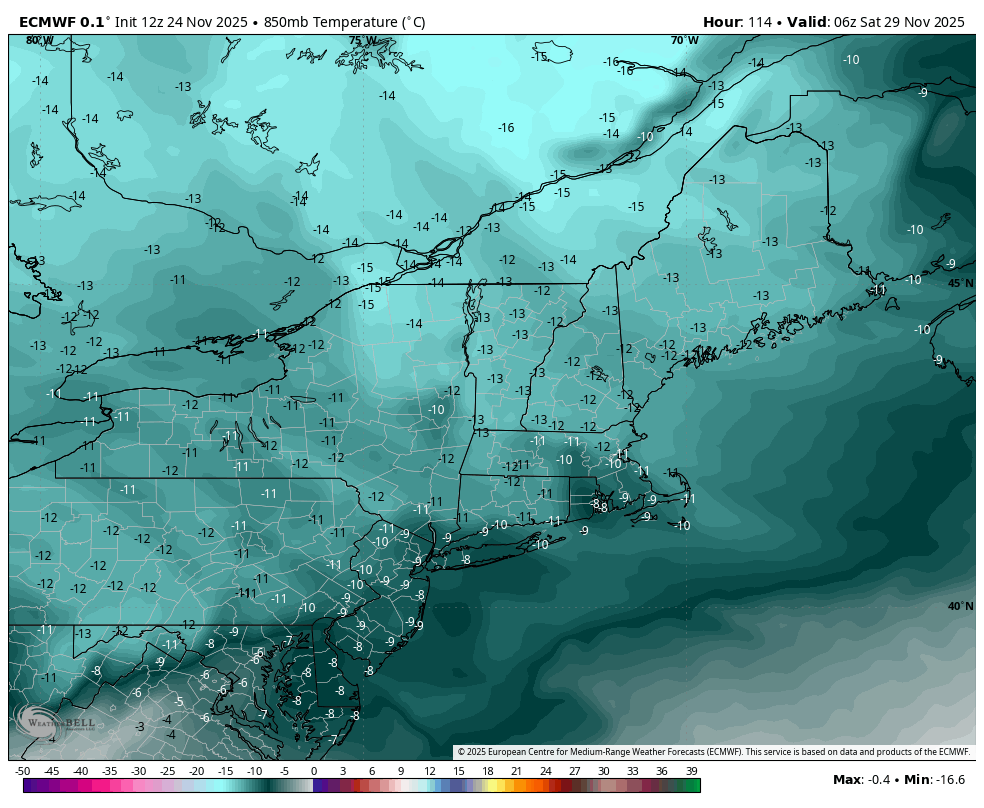Click the 75°W longitude label
Image resolution: width=984 pixels, height=808 pixels.
[x=362, y=41]
